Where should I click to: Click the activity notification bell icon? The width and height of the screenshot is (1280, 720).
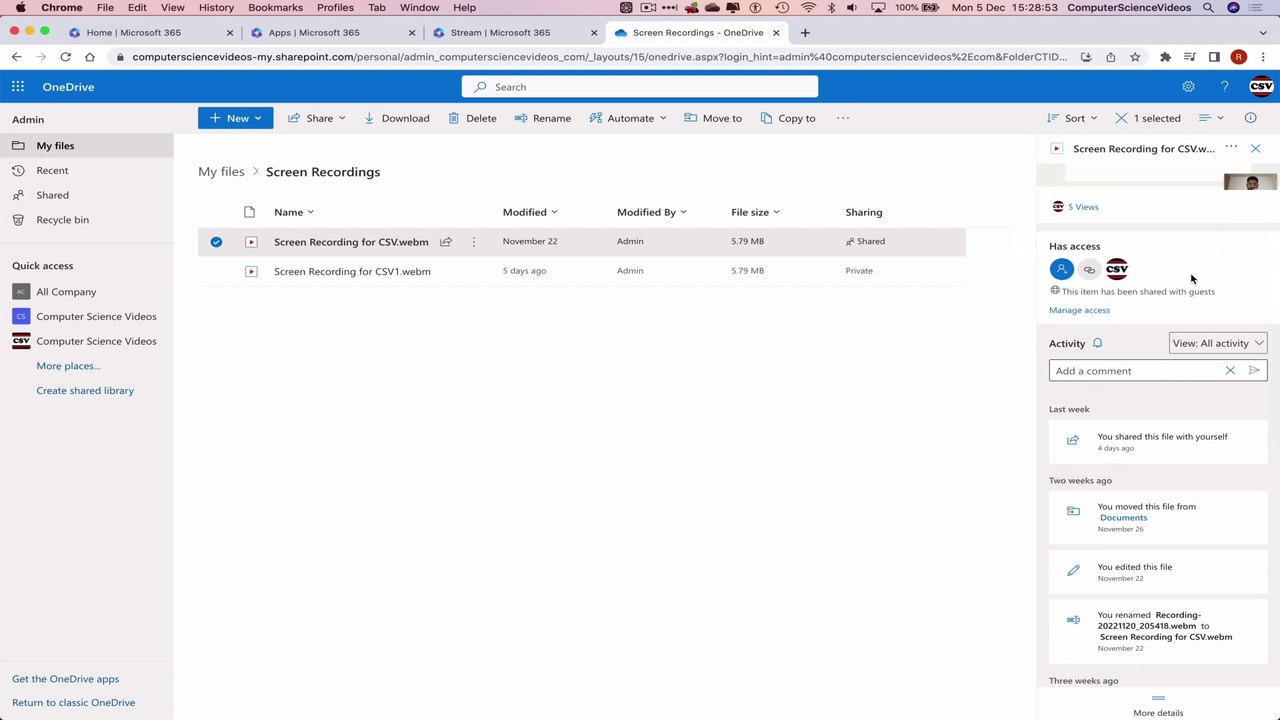click(x=1097, y=343)
